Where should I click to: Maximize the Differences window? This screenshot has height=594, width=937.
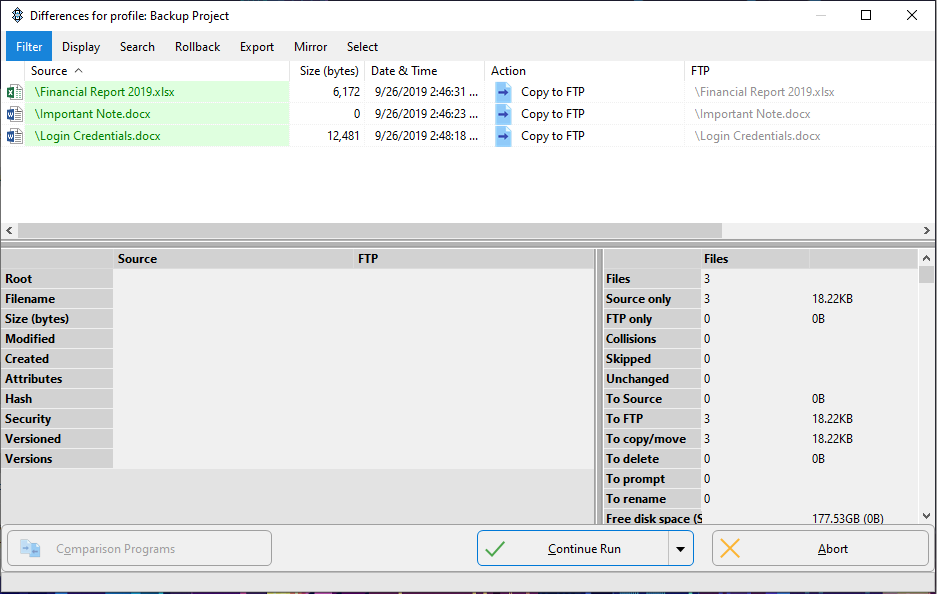pos(866,16)
